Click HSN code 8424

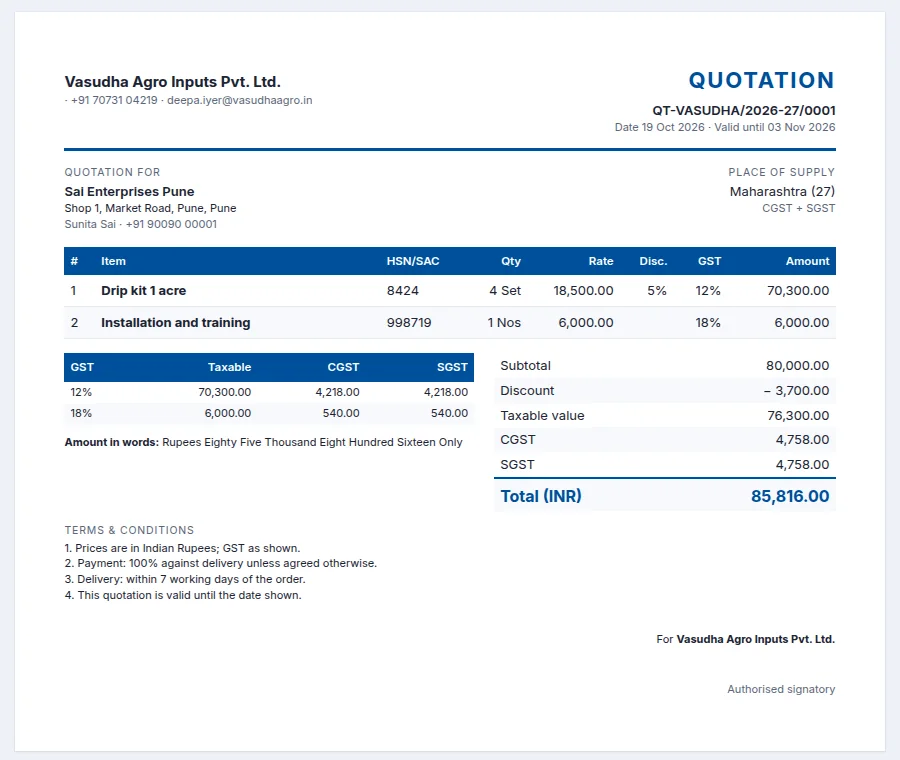[402, 290]
